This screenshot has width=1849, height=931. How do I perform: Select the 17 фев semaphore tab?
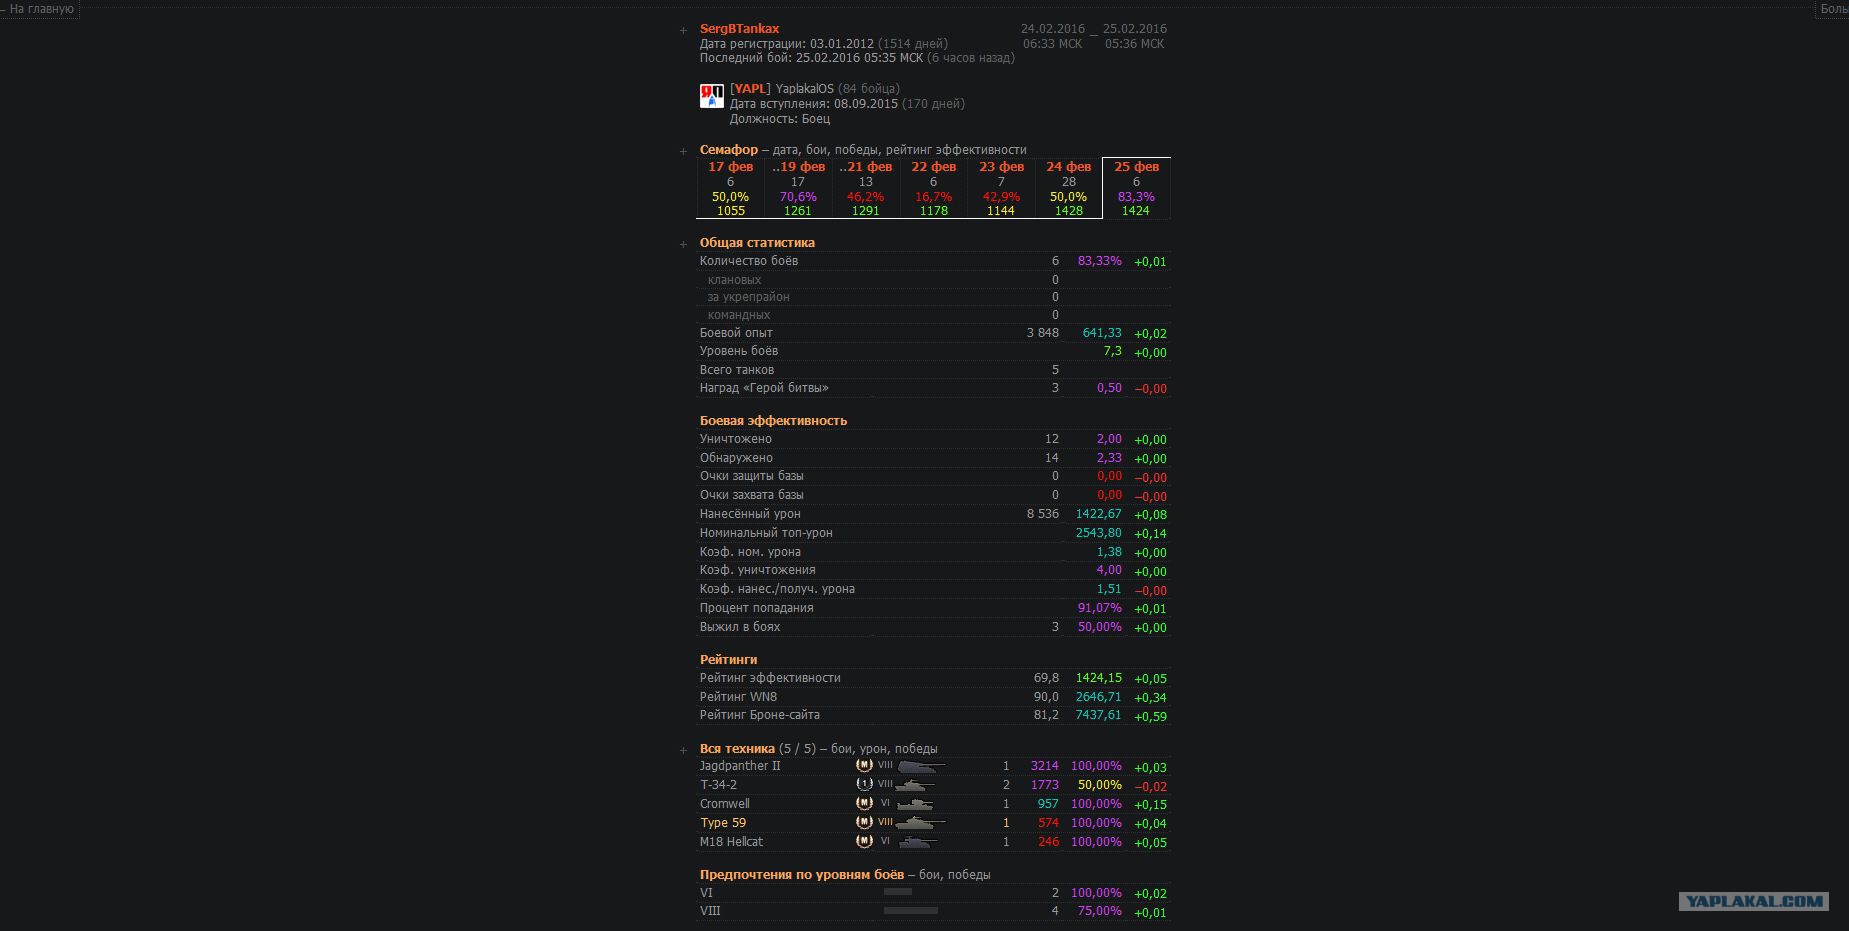730,188
